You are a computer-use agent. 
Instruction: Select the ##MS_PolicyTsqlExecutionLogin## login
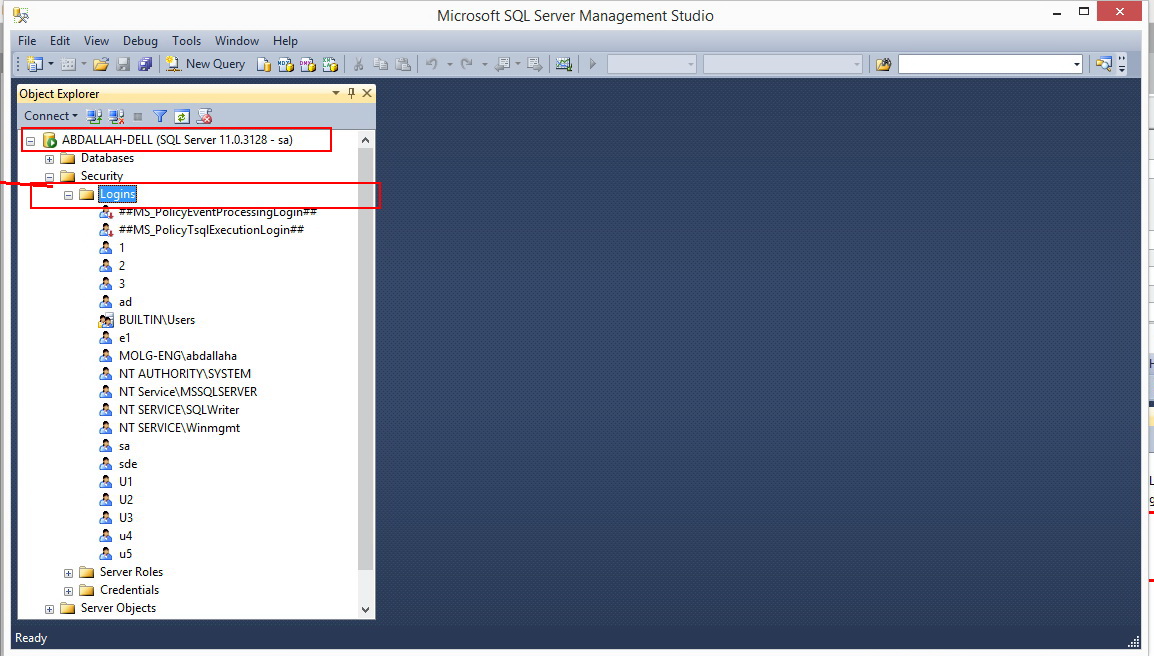click(x=211, y=230)
